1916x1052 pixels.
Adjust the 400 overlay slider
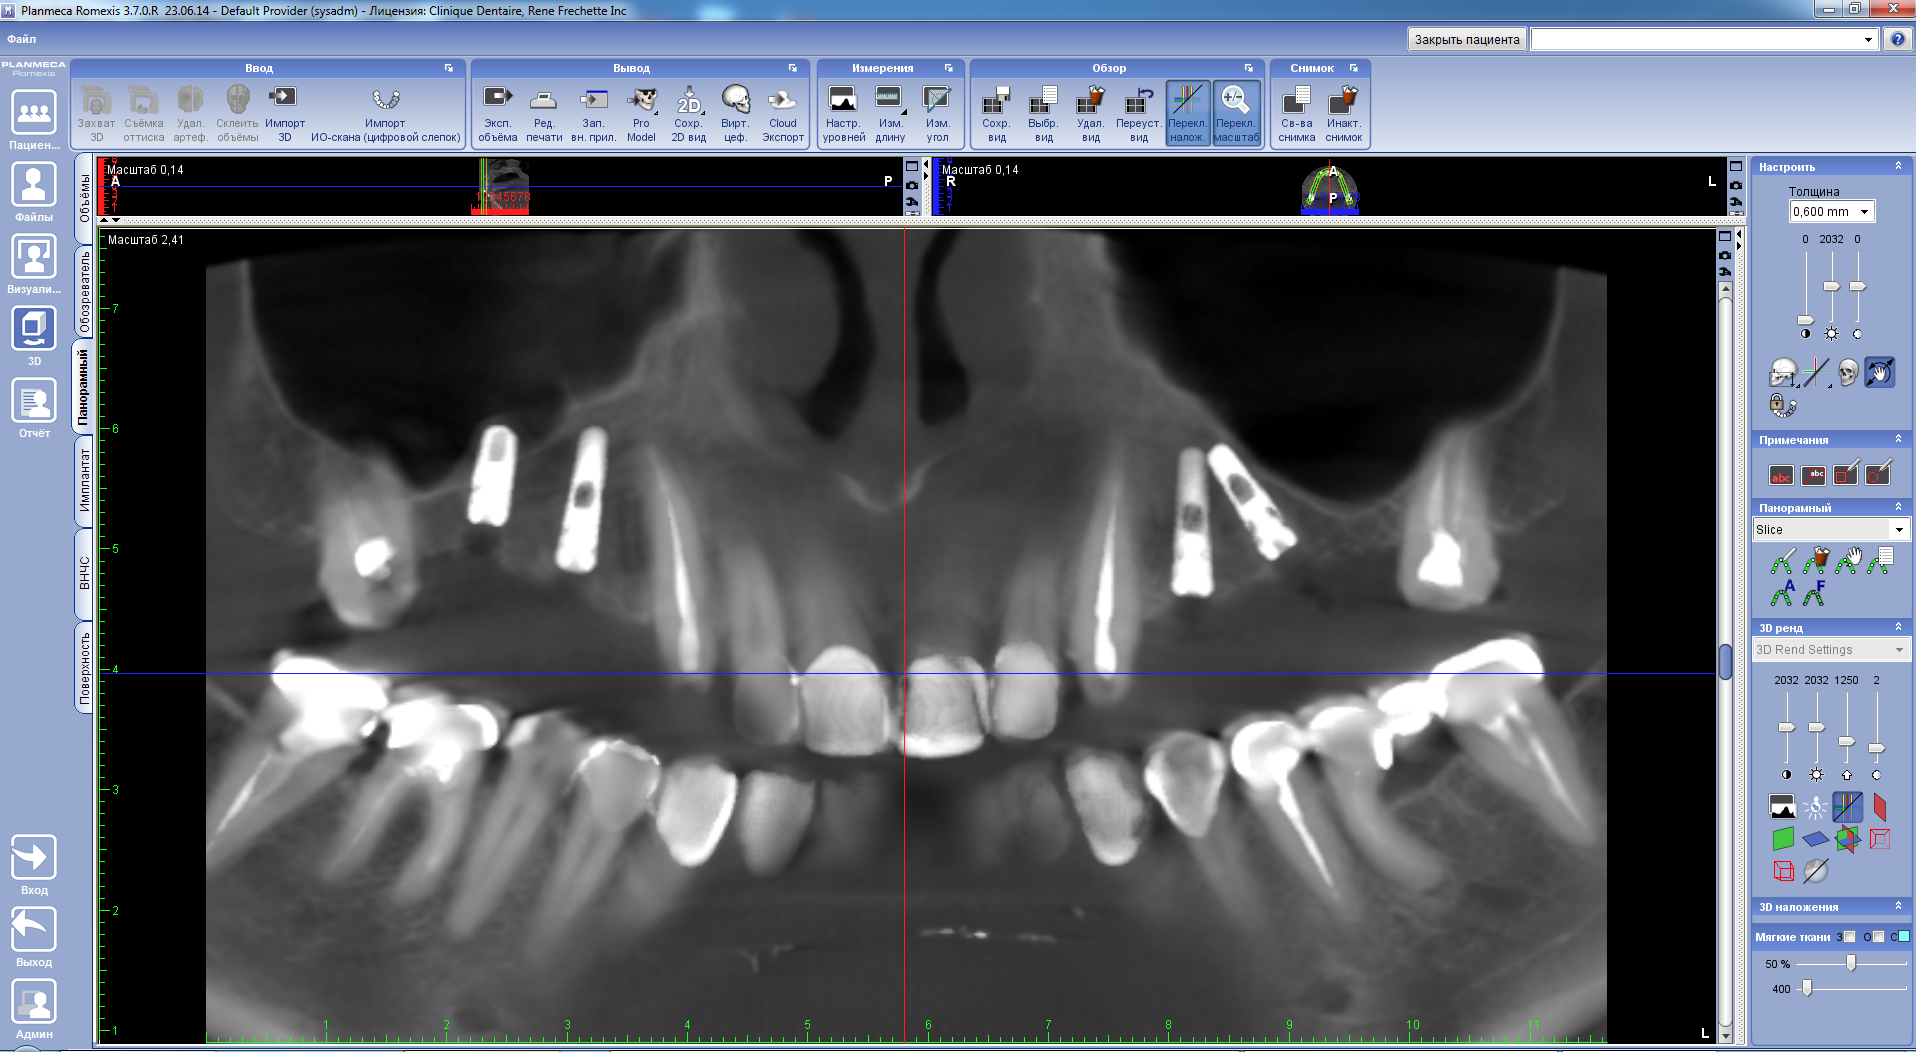(x=1807, y=988)
